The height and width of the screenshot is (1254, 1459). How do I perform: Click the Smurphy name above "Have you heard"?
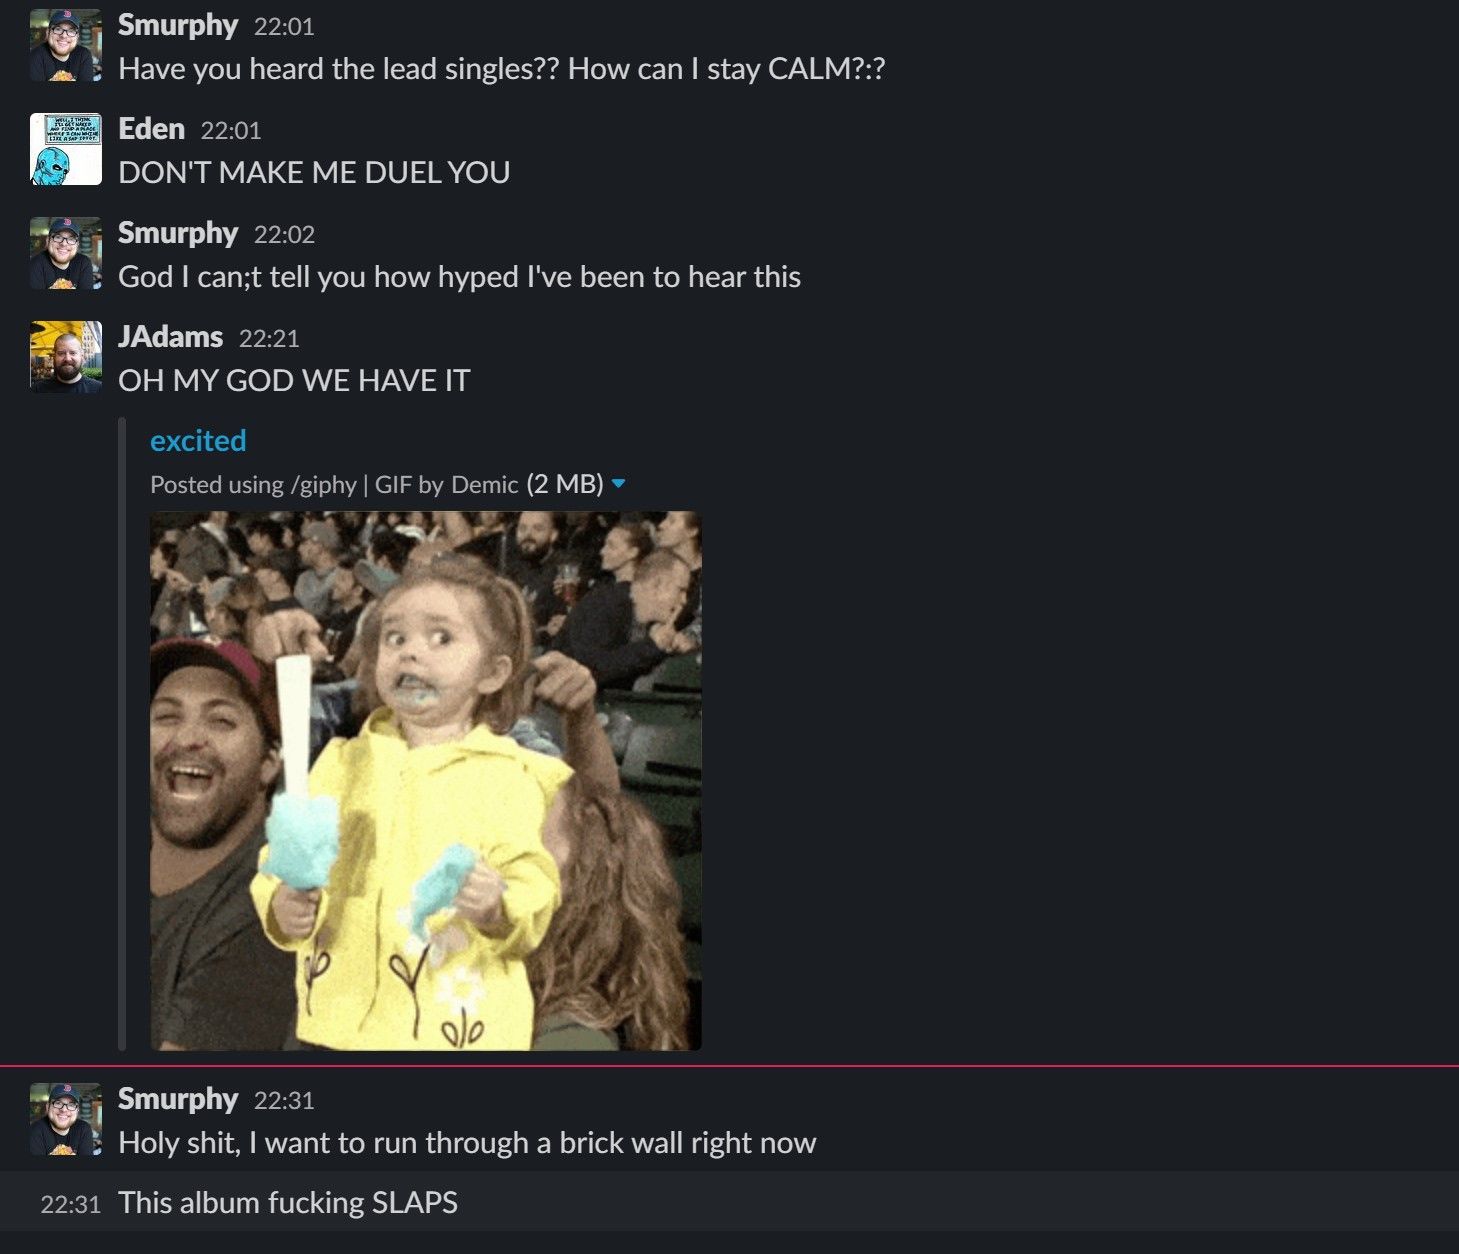(x=178, y=25)
